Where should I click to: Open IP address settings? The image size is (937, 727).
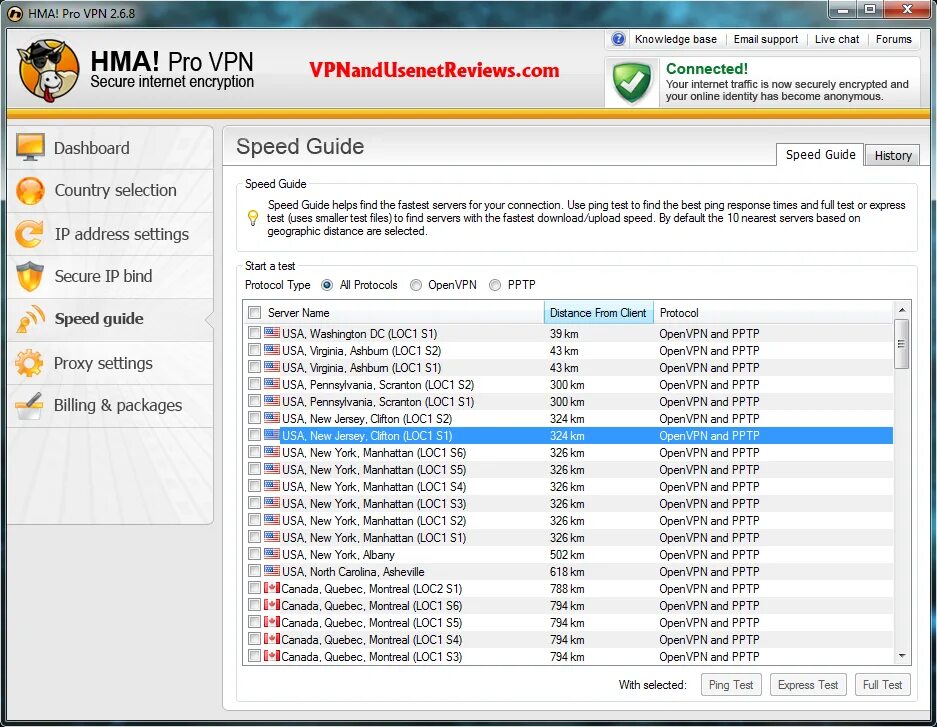(111, 234)
